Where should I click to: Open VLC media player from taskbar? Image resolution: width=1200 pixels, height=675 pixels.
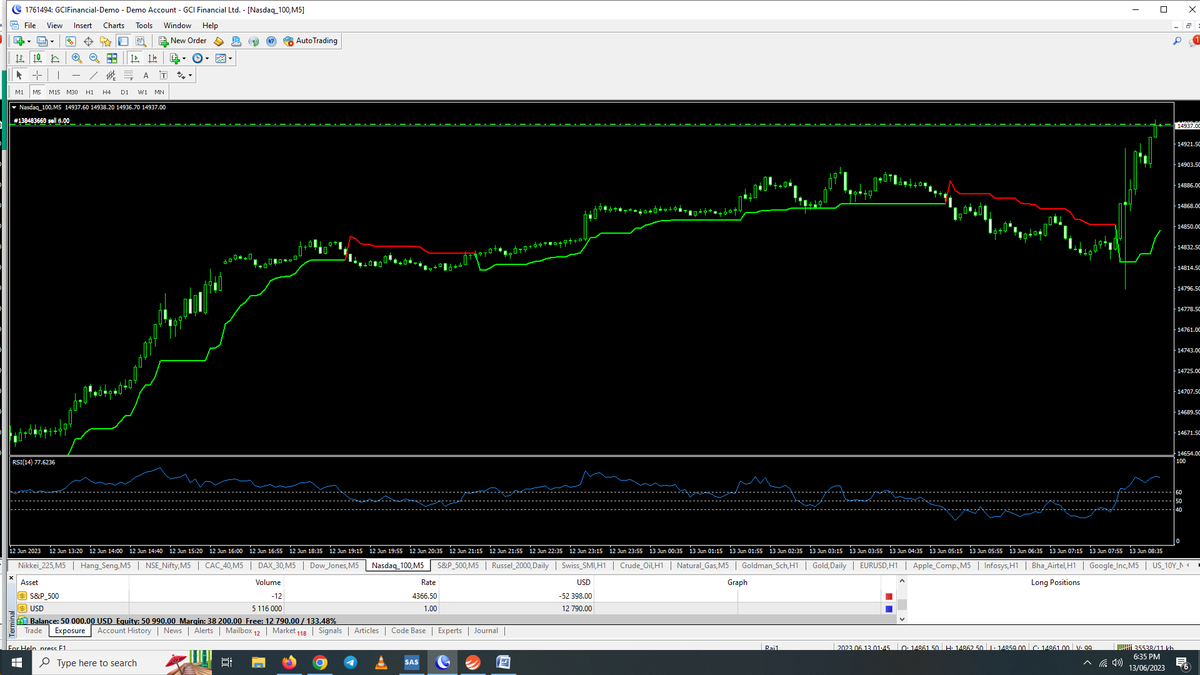381,663
